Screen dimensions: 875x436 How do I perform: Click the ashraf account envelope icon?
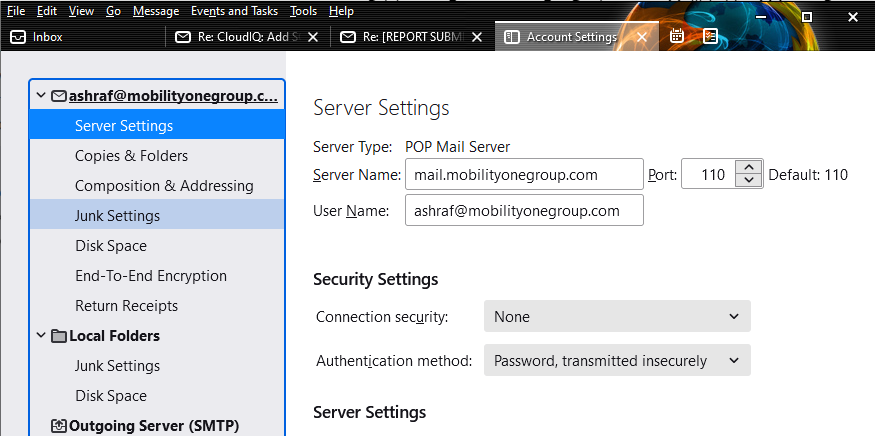tap(59, 96)
